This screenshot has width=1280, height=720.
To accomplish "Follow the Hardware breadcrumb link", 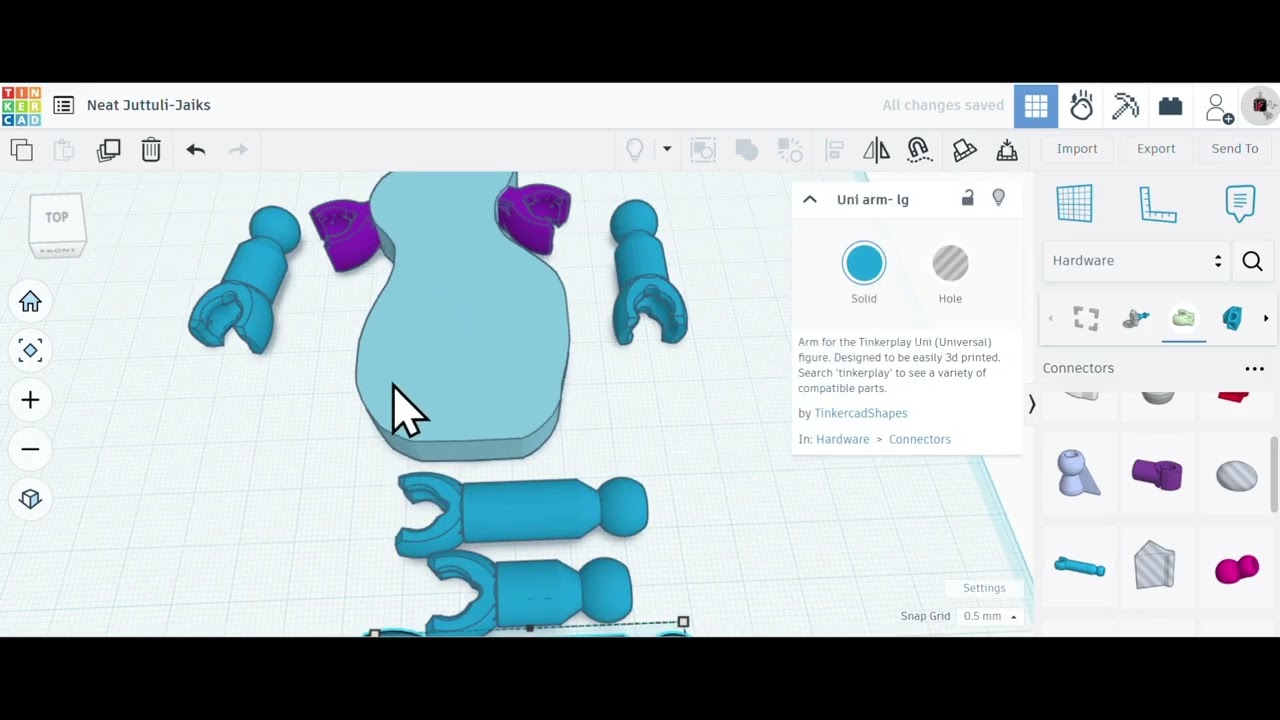I will tap(843, 439).
